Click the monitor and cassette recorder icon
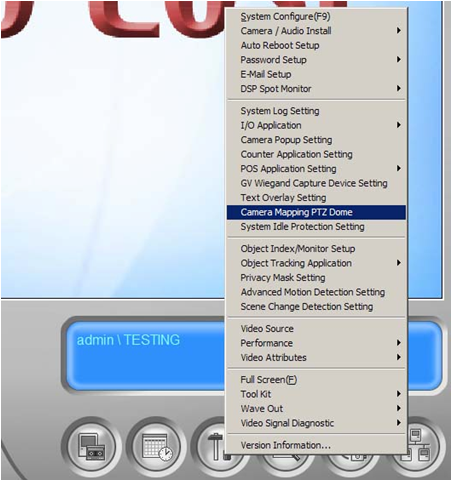The width and height of the screenshot is (452, 481). tap(92, 446)
